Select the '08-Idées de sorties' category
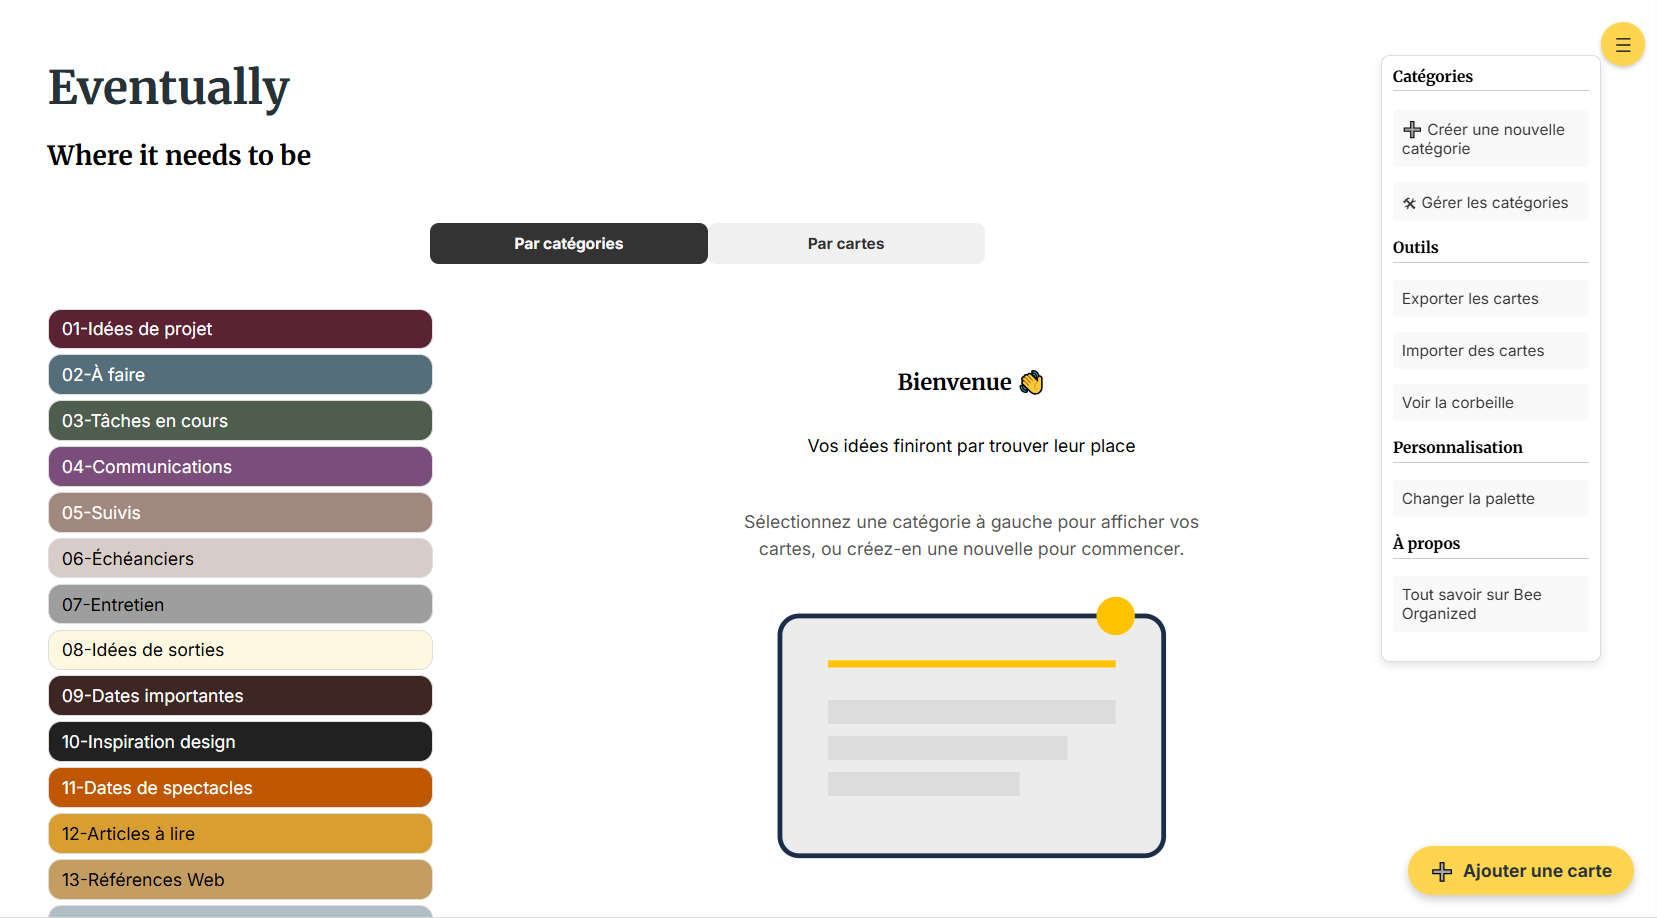This screenshot has width=1657, height=918. 240,650
